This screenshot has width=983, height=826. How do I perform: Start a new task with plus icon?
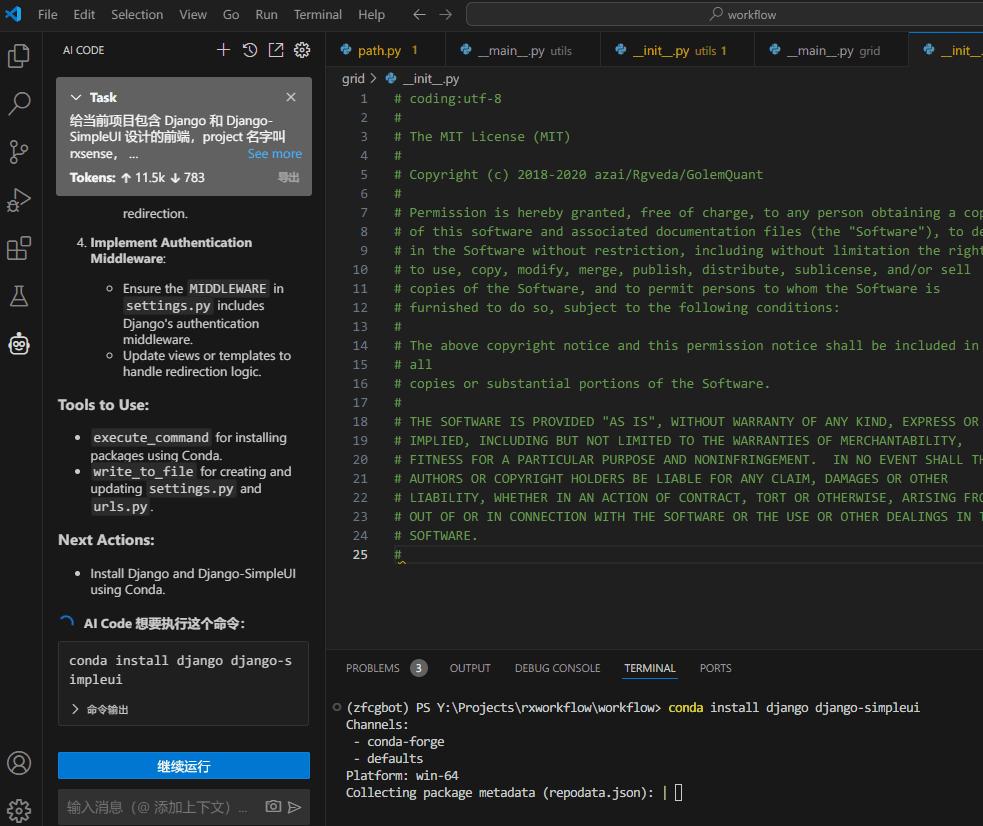tap(223, 50)
